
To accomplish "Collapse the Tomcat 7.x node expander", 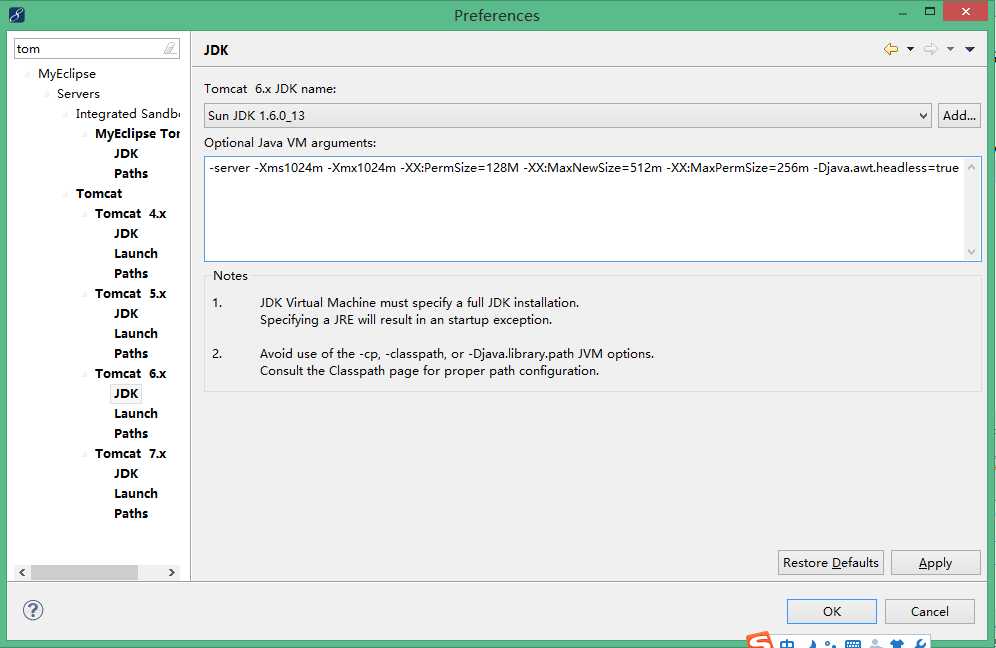I will pyautogui.click(x=86, y=454).
